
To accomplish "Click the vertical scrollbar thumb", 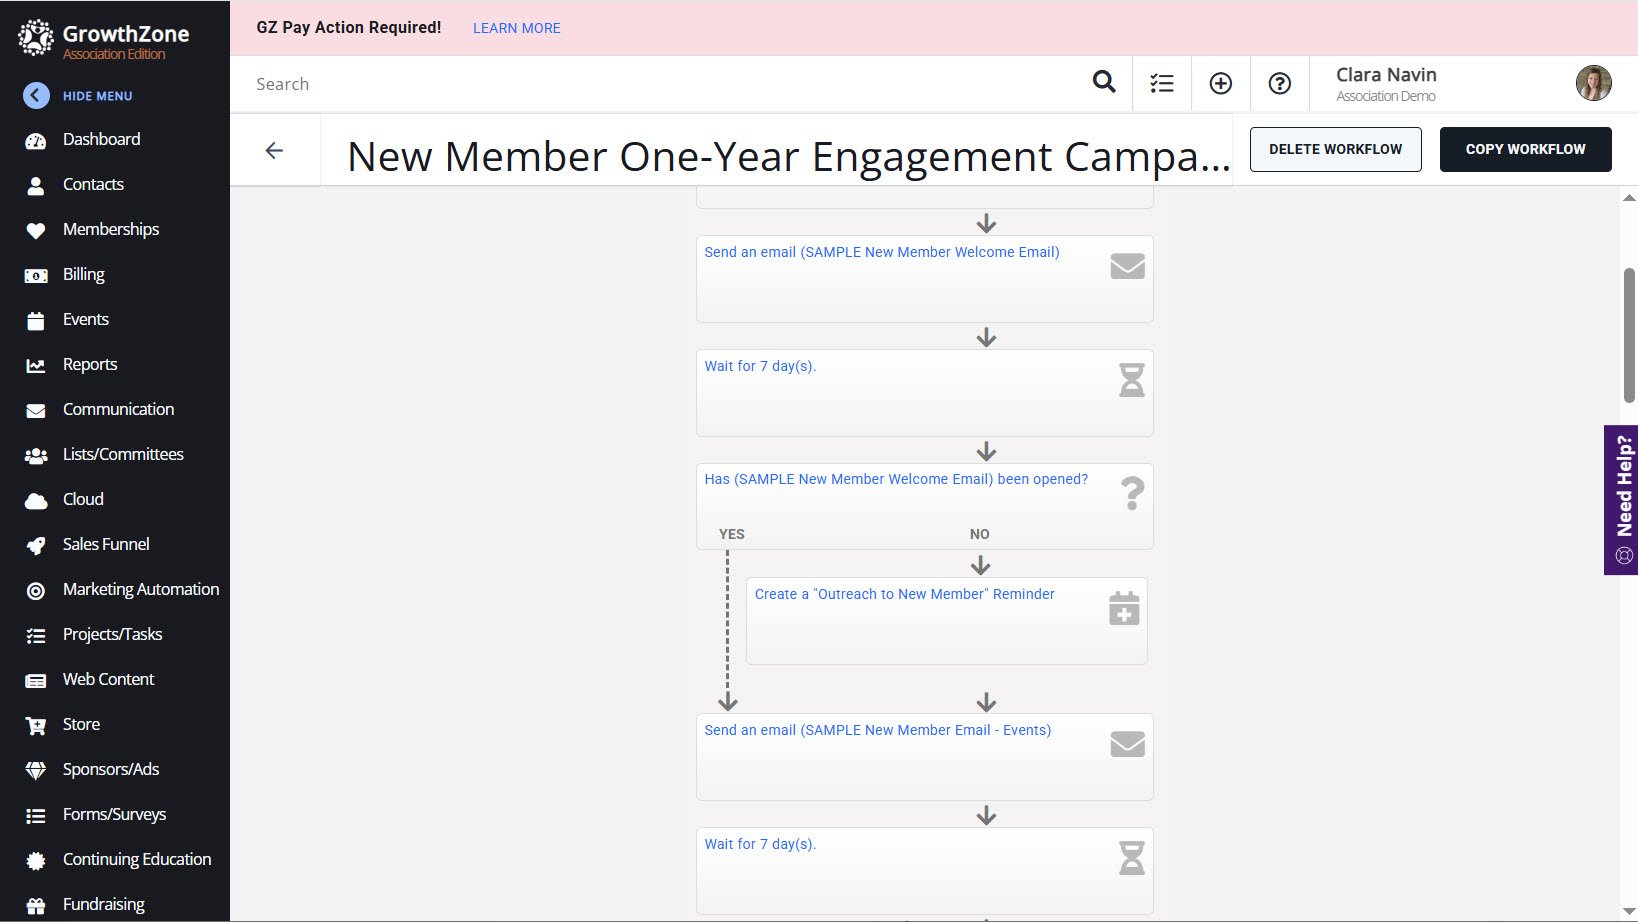I will (1629, 335).
